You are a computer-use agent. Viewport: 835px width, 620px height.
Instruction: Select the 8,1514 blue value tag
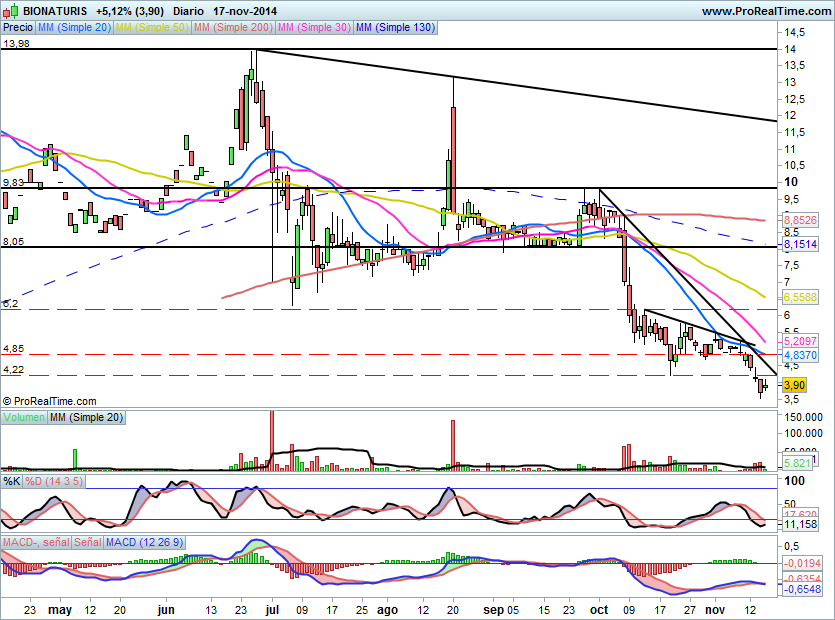800,244
